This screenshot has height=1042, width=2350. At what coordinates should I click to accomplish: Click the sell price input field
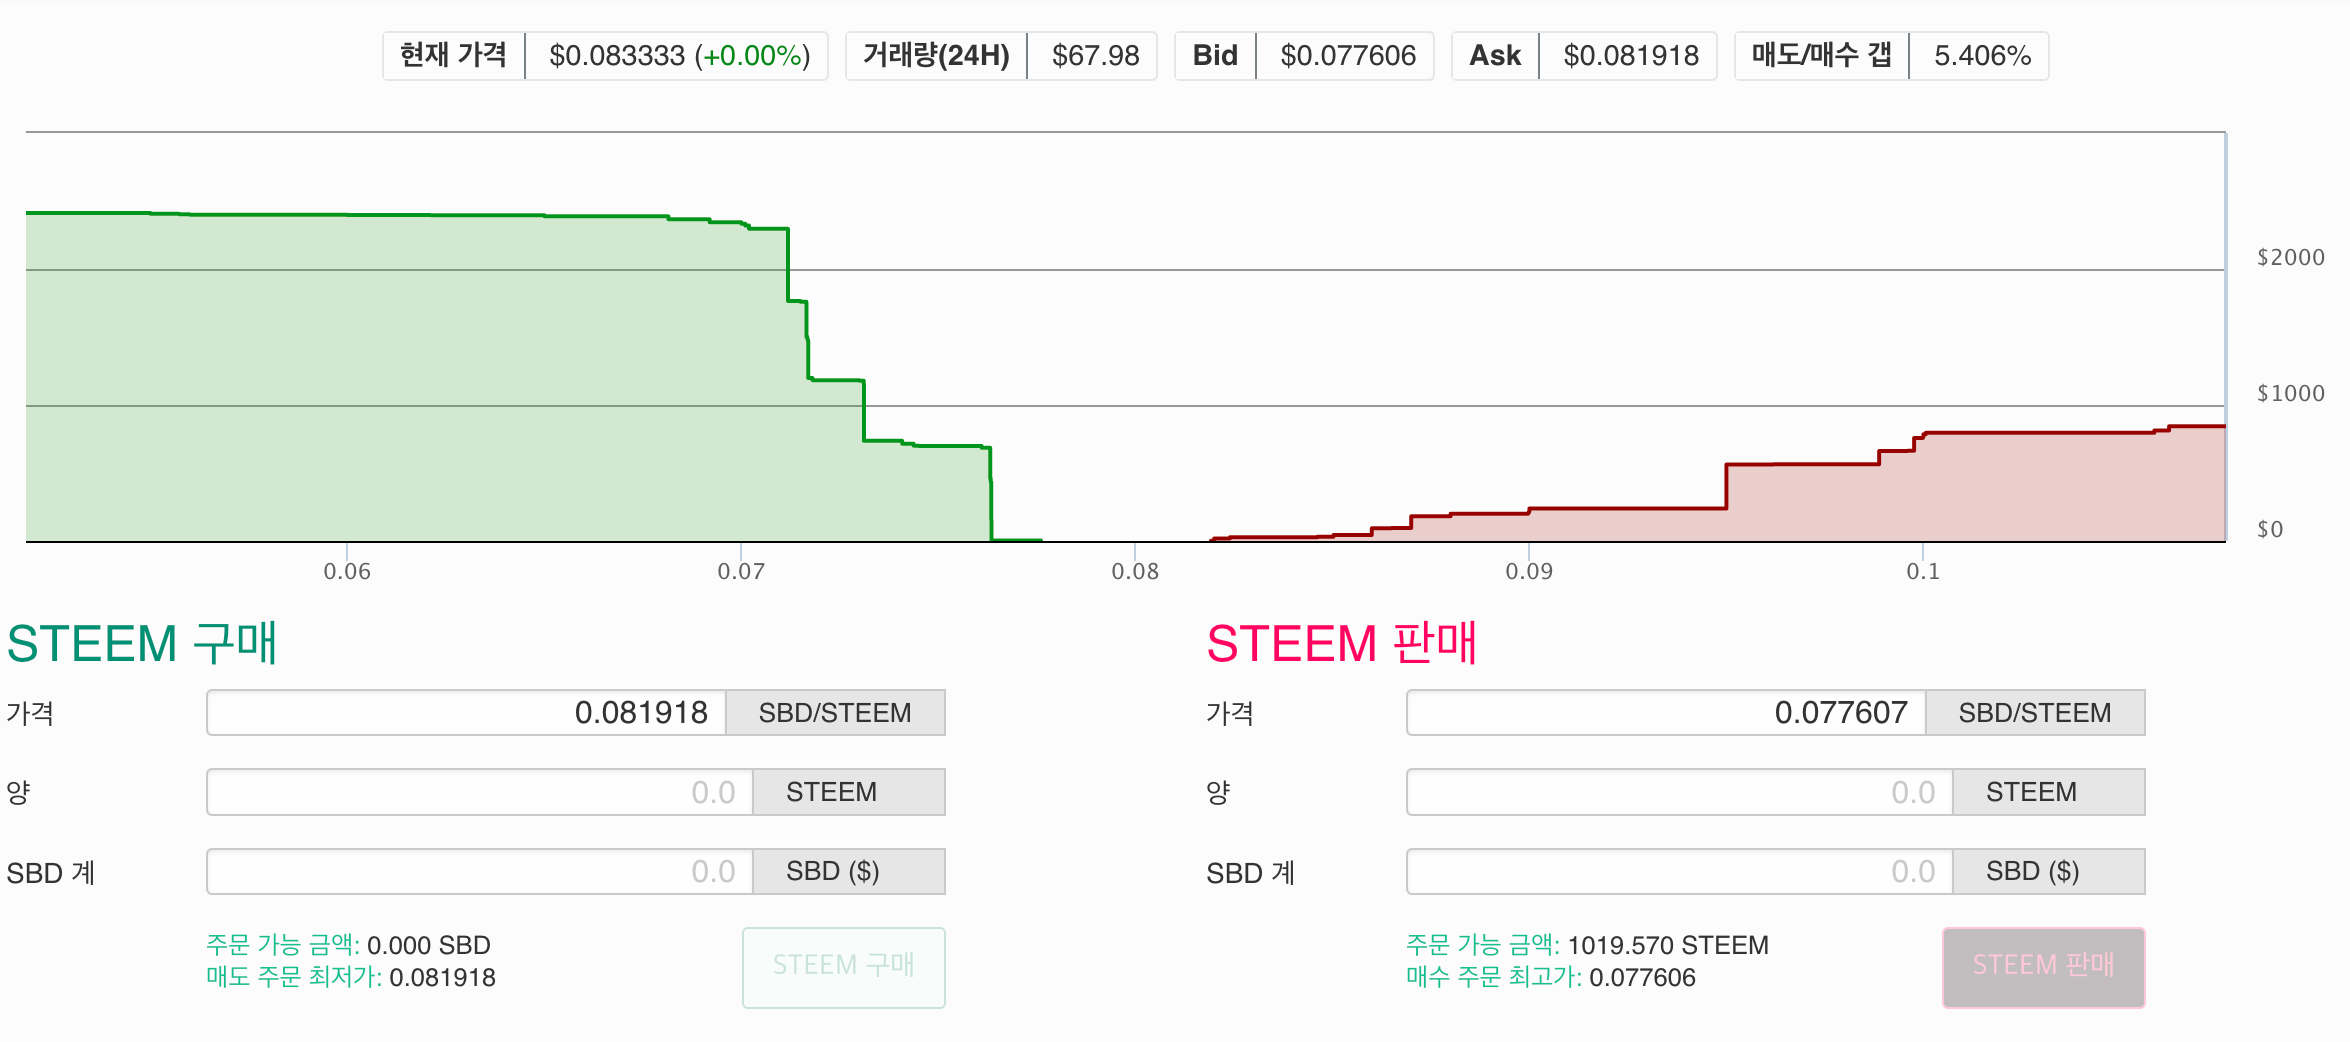tap(1666, 713)
